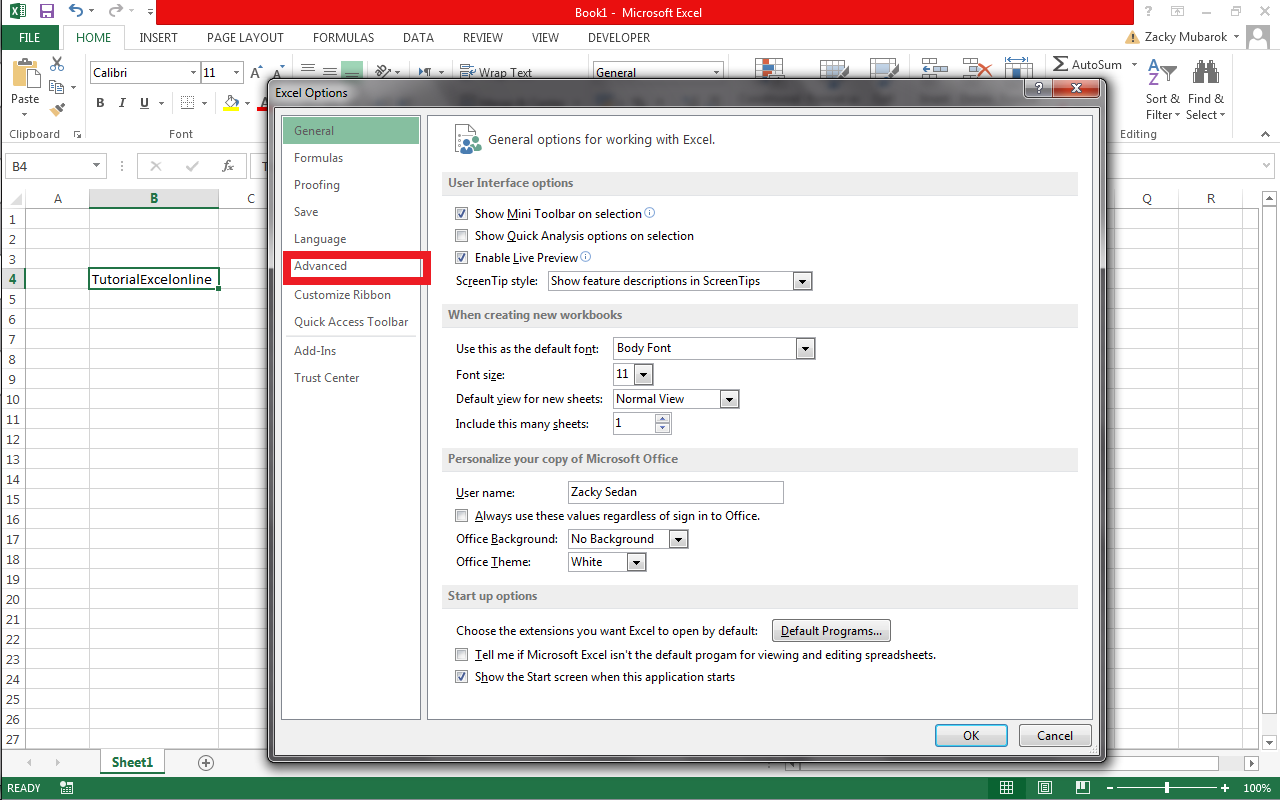Open Page Break Preview from status bar
The width and height of the screenshot is (1280, 800).
click(x=1082, y=788)
